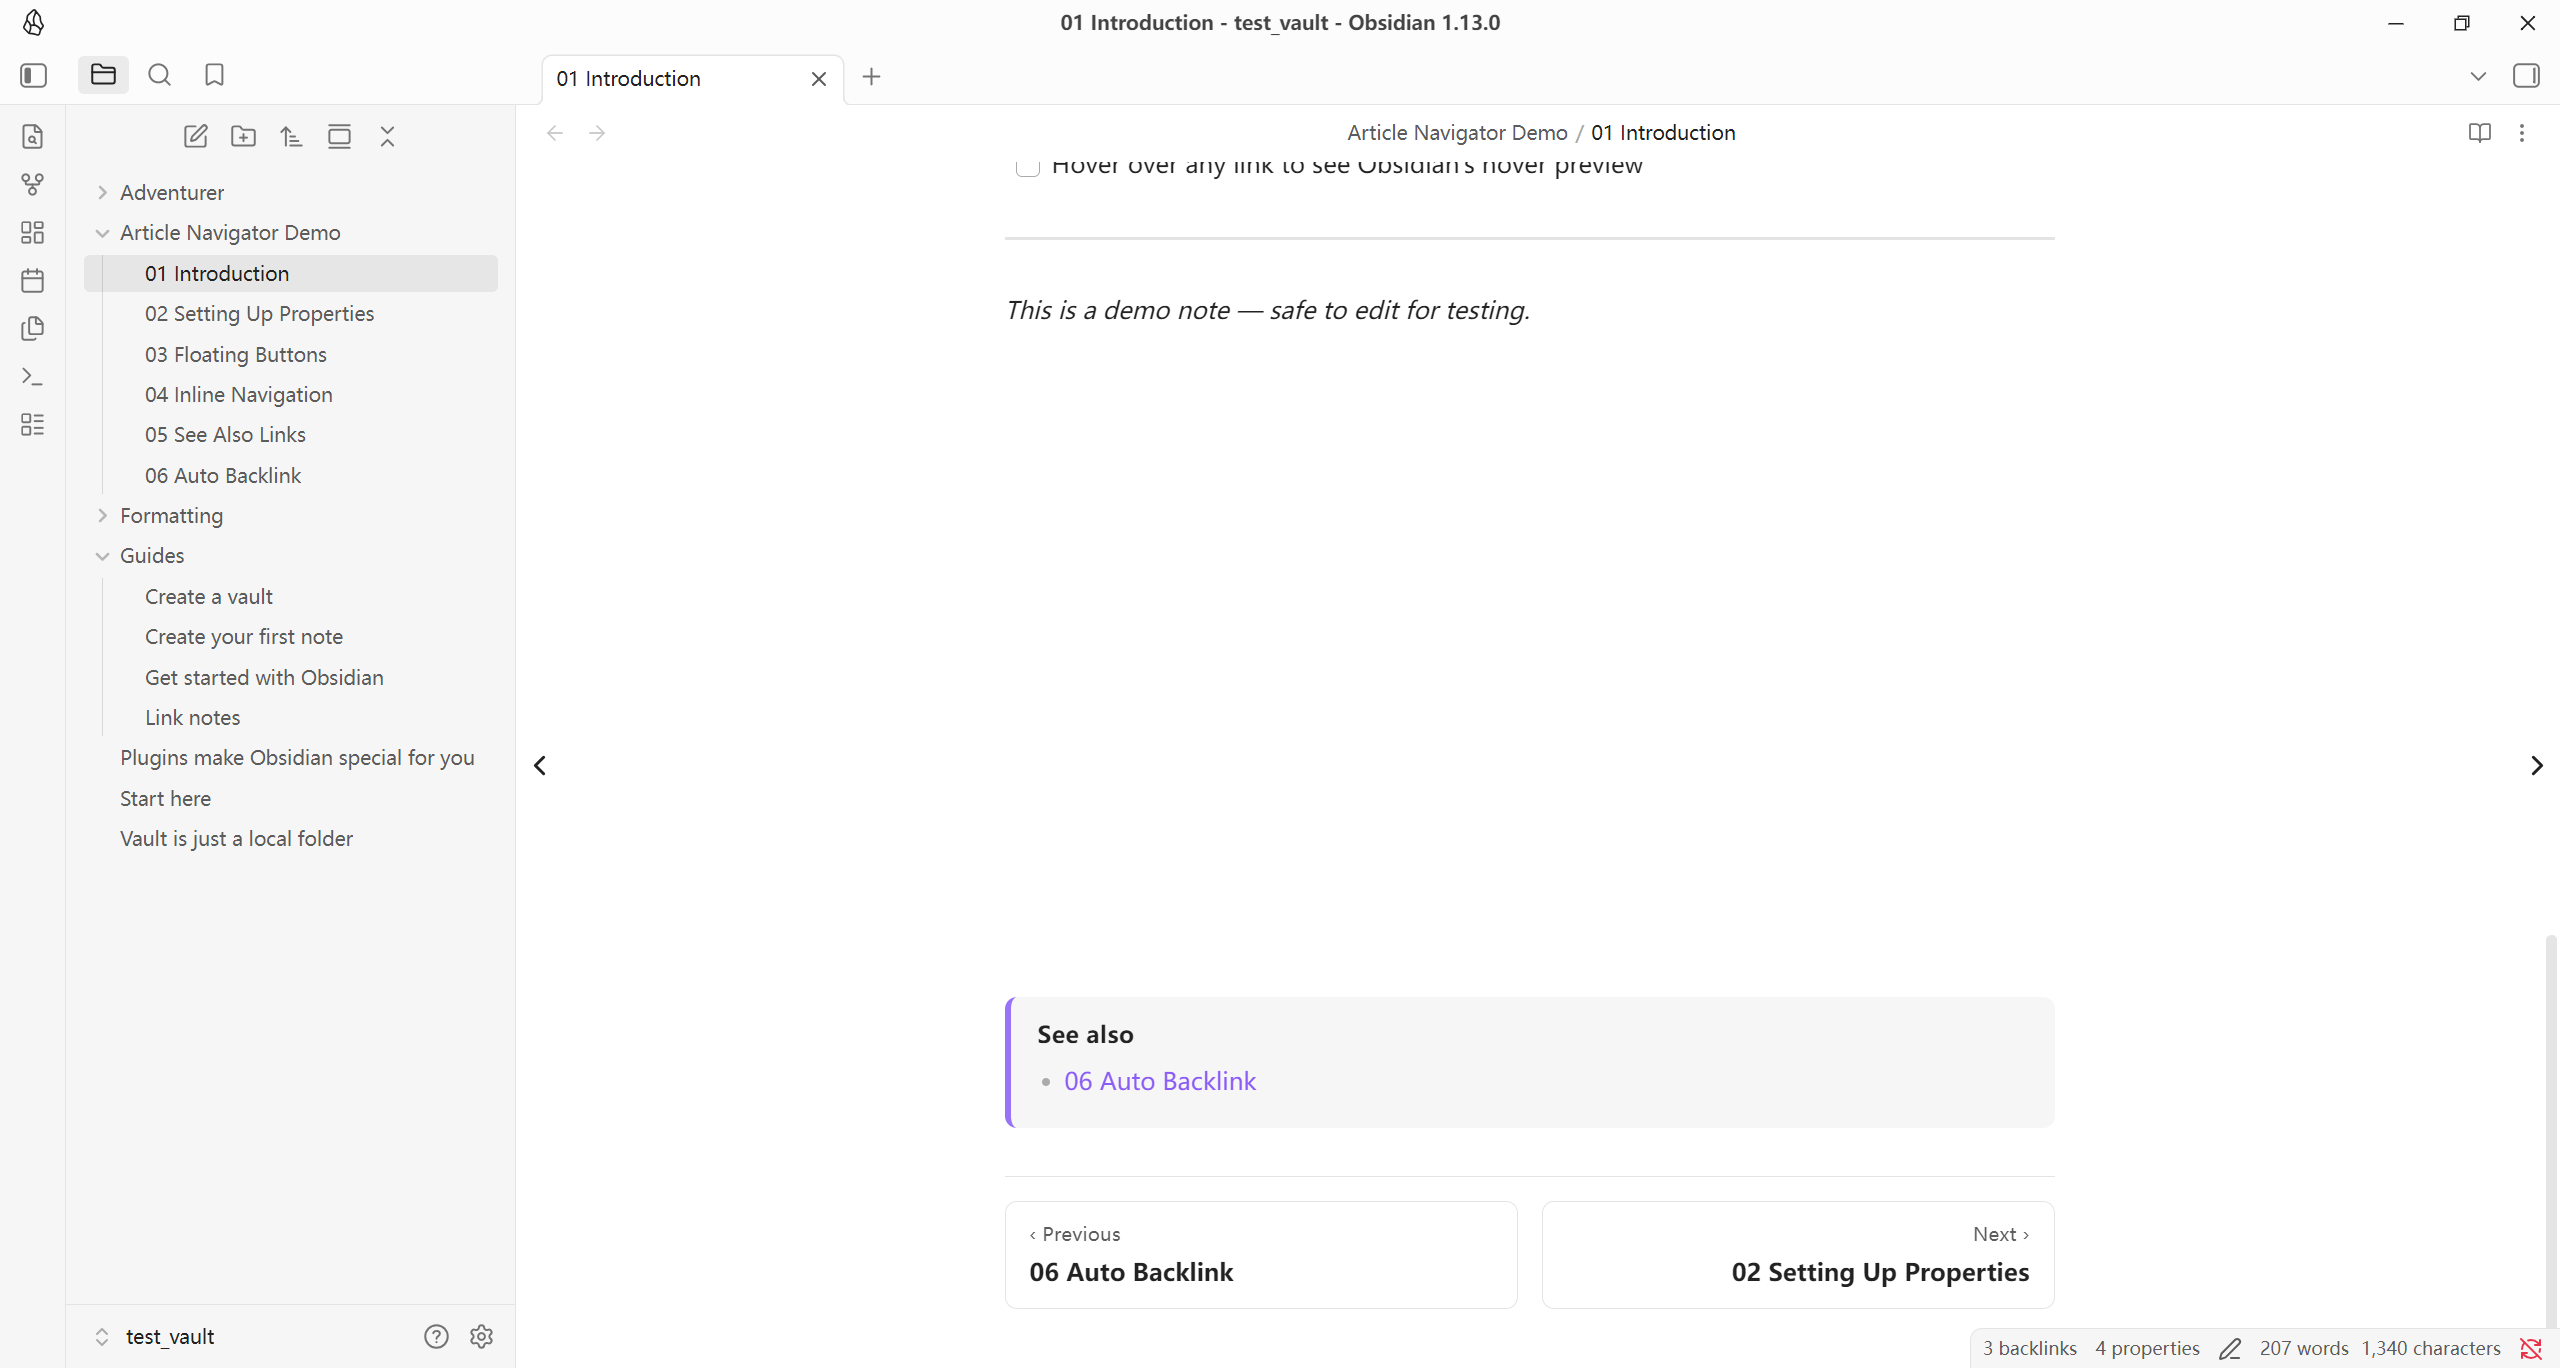The height and width of the screenshot is (1368, 2560).
Task: Create a new folder in explorer
Action: tap(243, 137)
